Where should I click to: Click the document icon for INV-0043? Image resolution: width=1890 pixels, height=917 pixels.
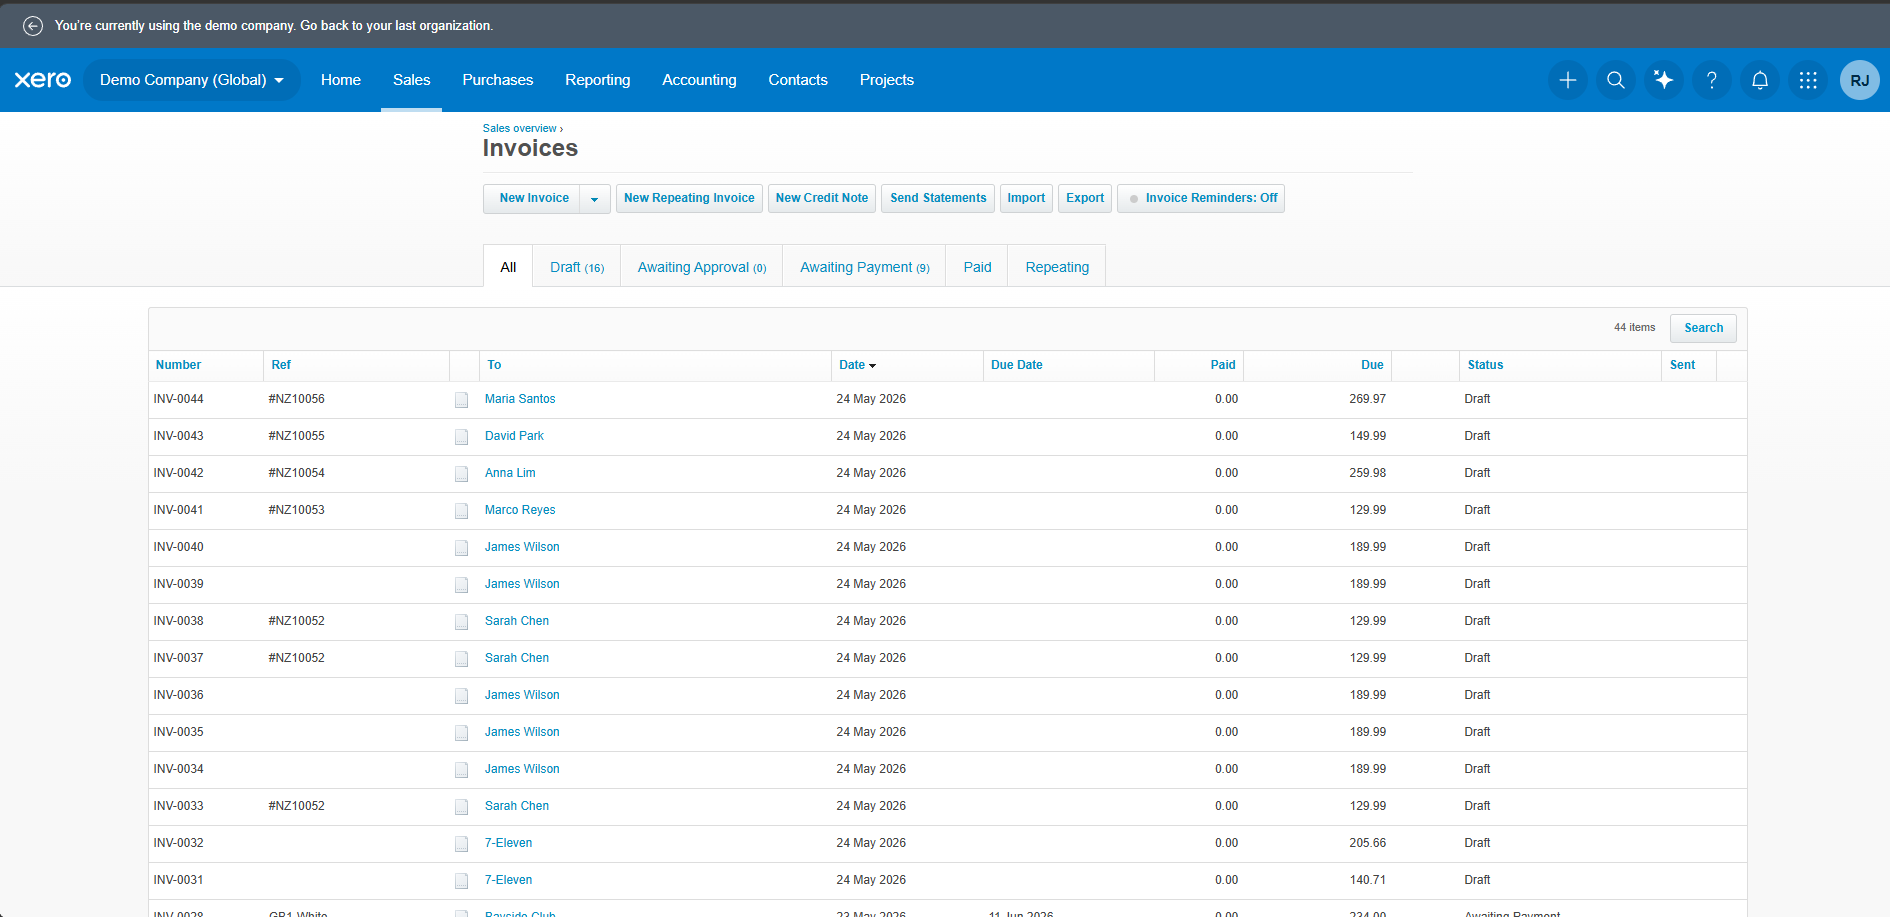click(461, 437)
